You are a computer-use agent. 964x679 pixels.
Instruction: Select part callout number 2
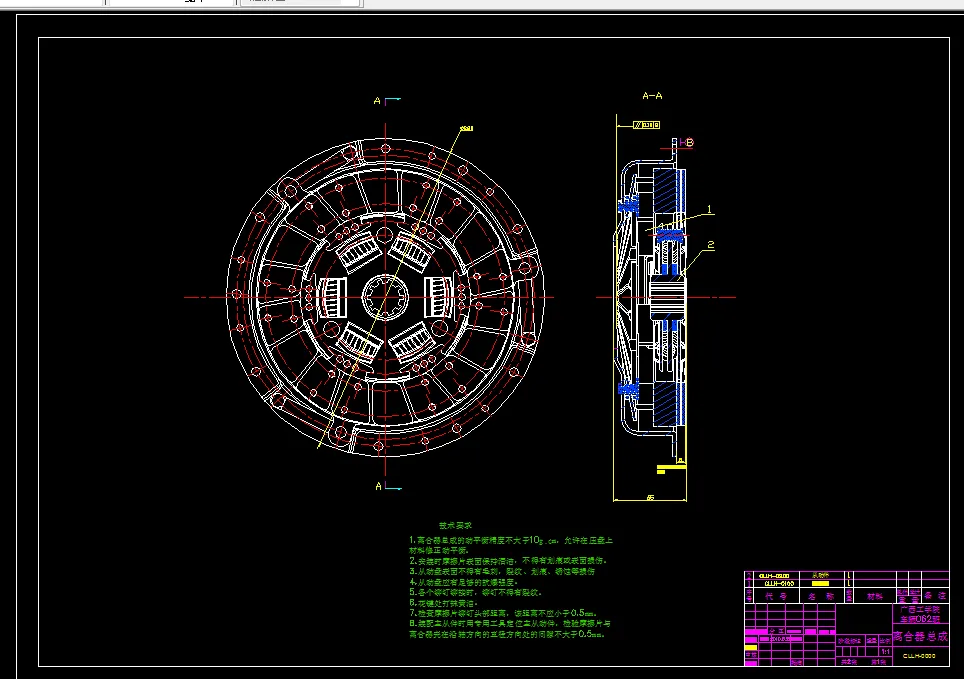point(711,244)
